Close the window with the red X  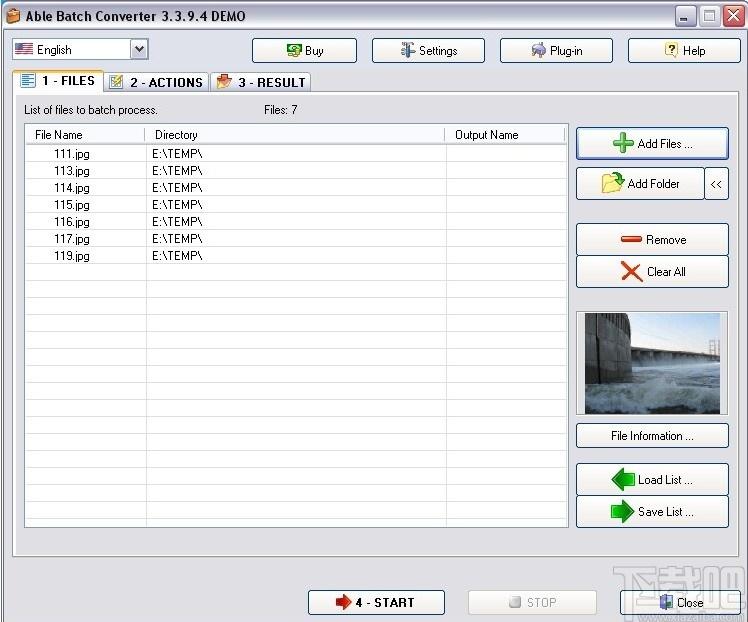[x=733, y=17]
